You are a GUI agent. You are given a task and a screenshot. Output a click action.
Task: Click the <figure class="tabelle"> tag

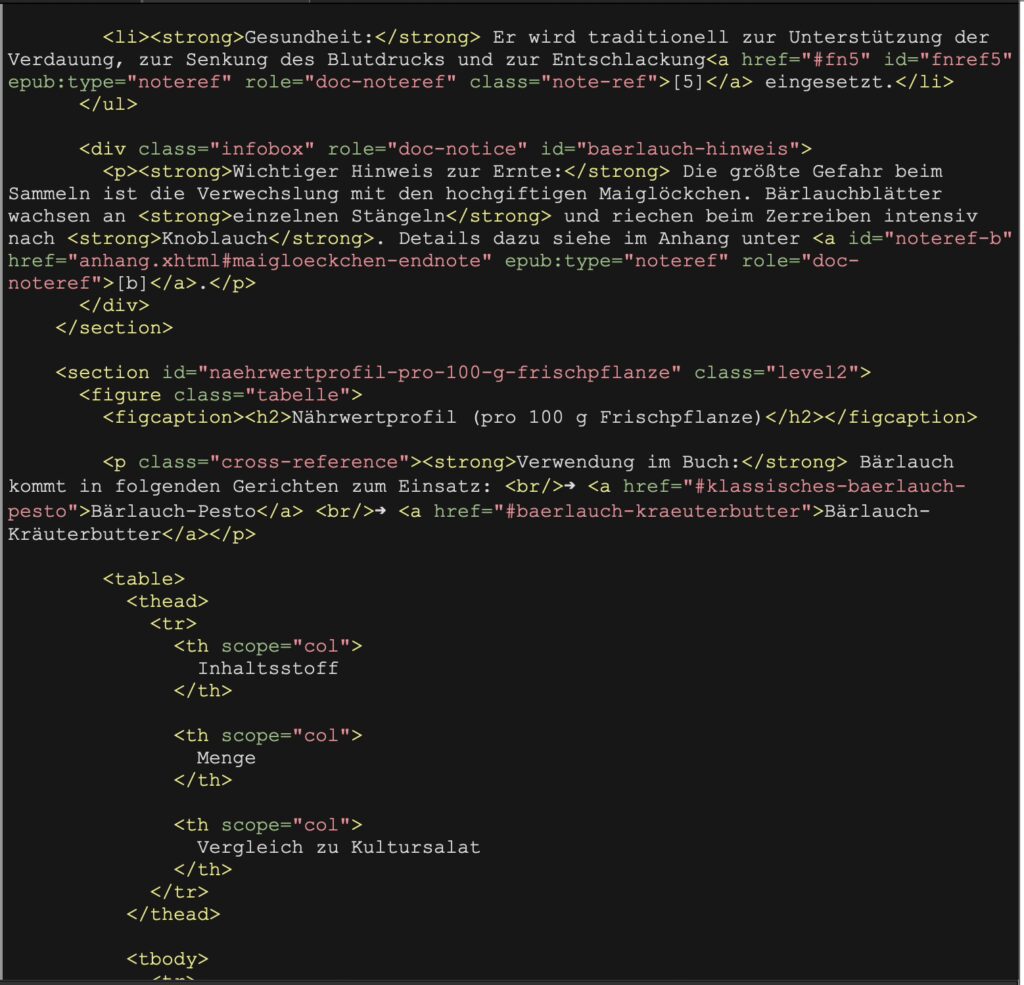220,395
